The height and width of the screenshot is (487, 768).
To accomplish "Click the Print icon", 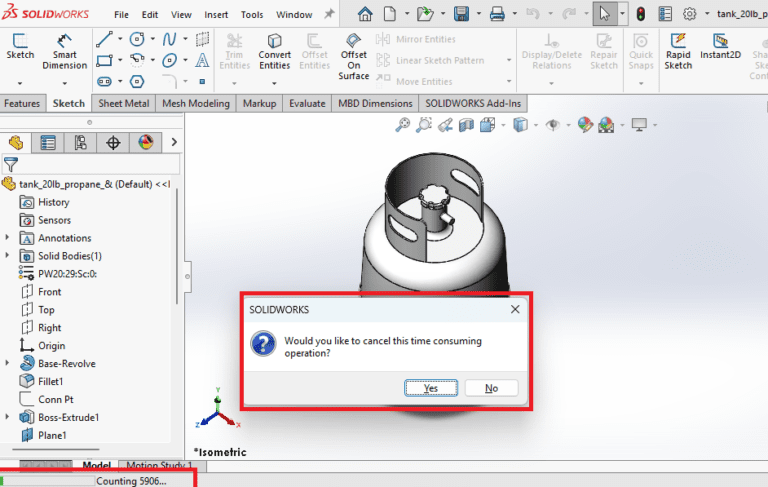I will tap(497, 14).
